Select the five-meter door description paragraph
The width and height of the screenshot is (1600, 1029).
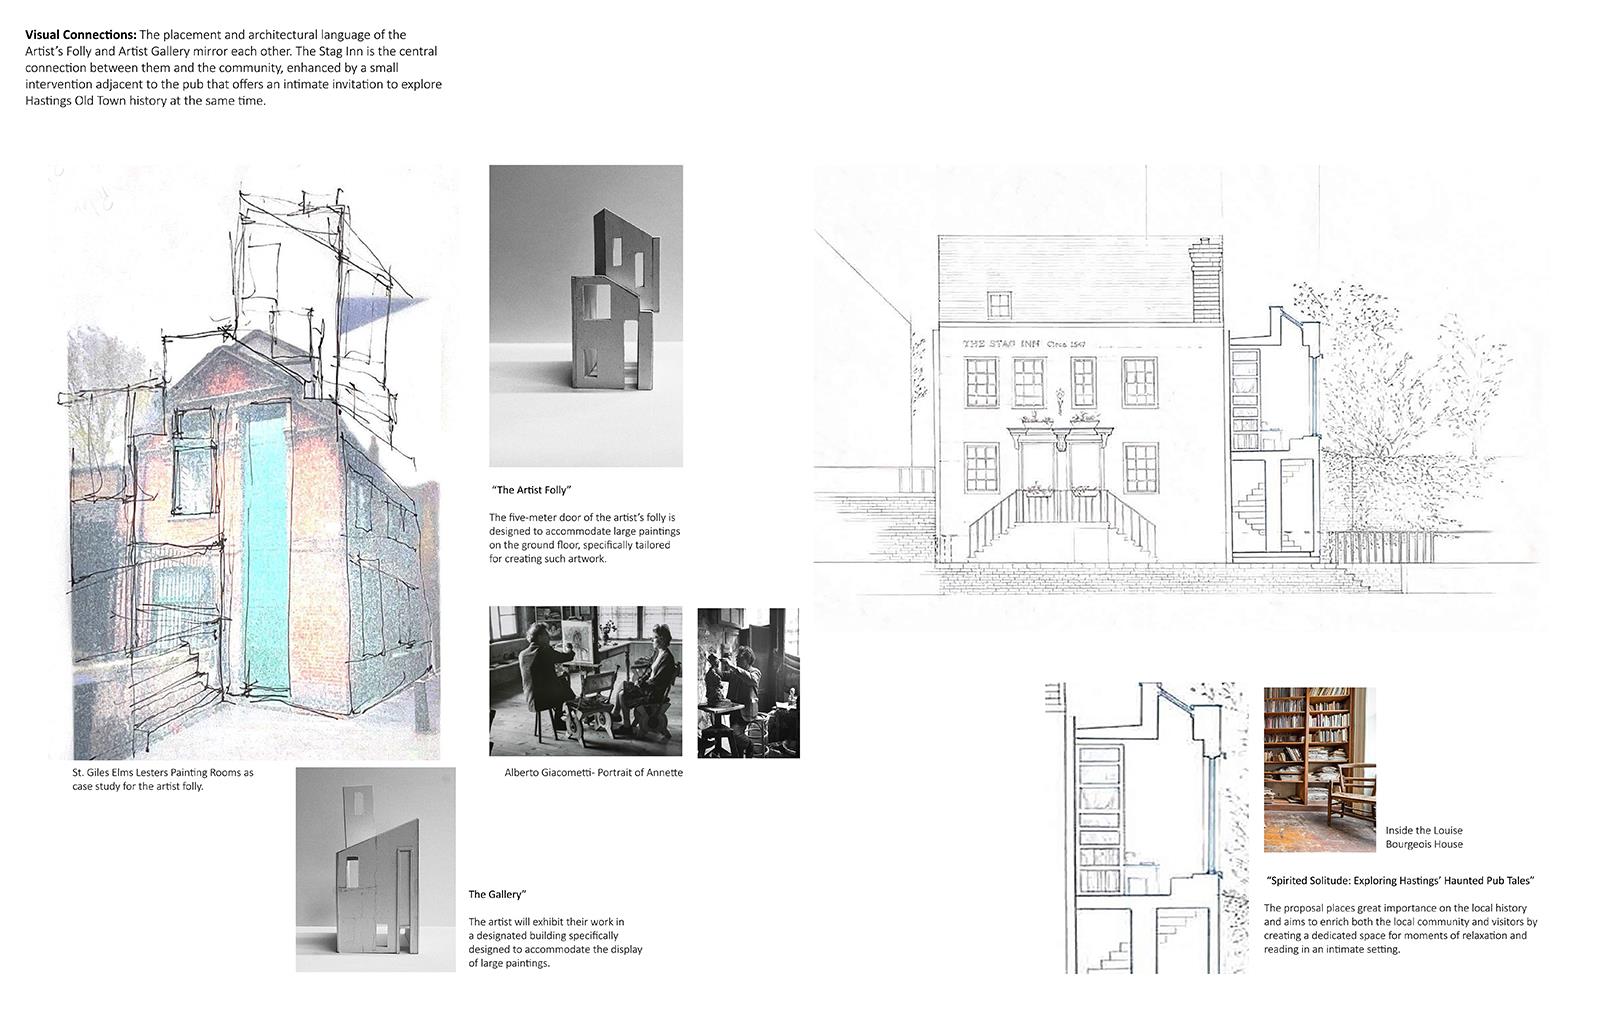coord(583,538)
